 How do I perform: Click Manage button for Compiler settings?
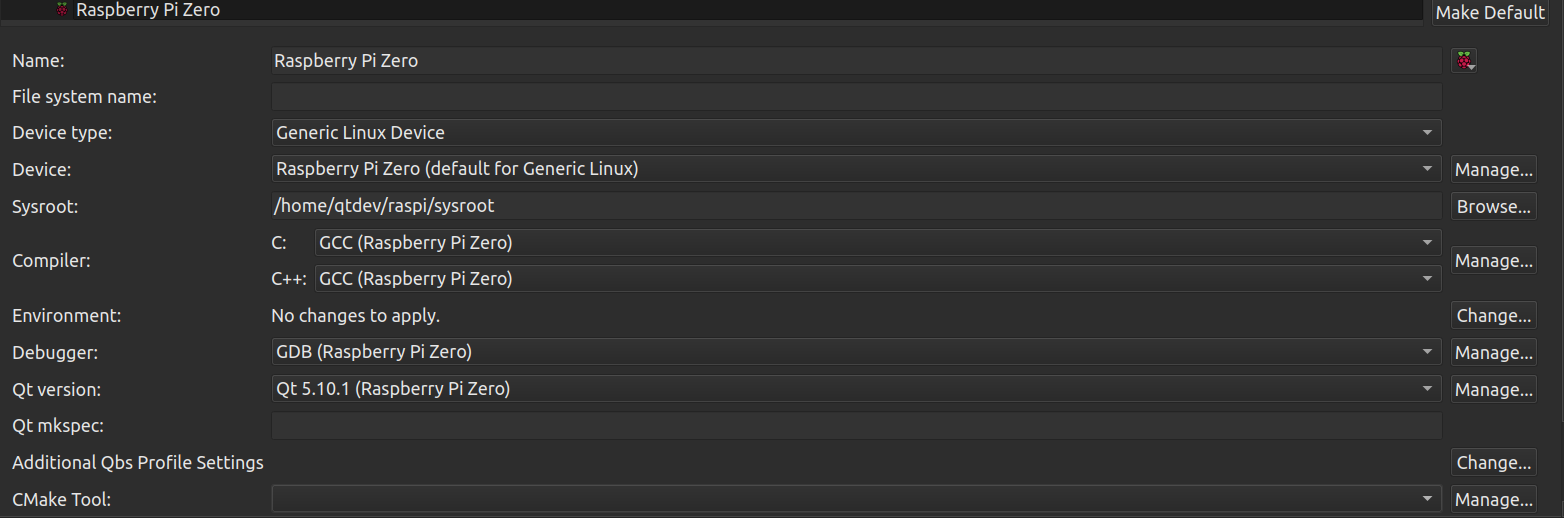tap(1494, 261)
